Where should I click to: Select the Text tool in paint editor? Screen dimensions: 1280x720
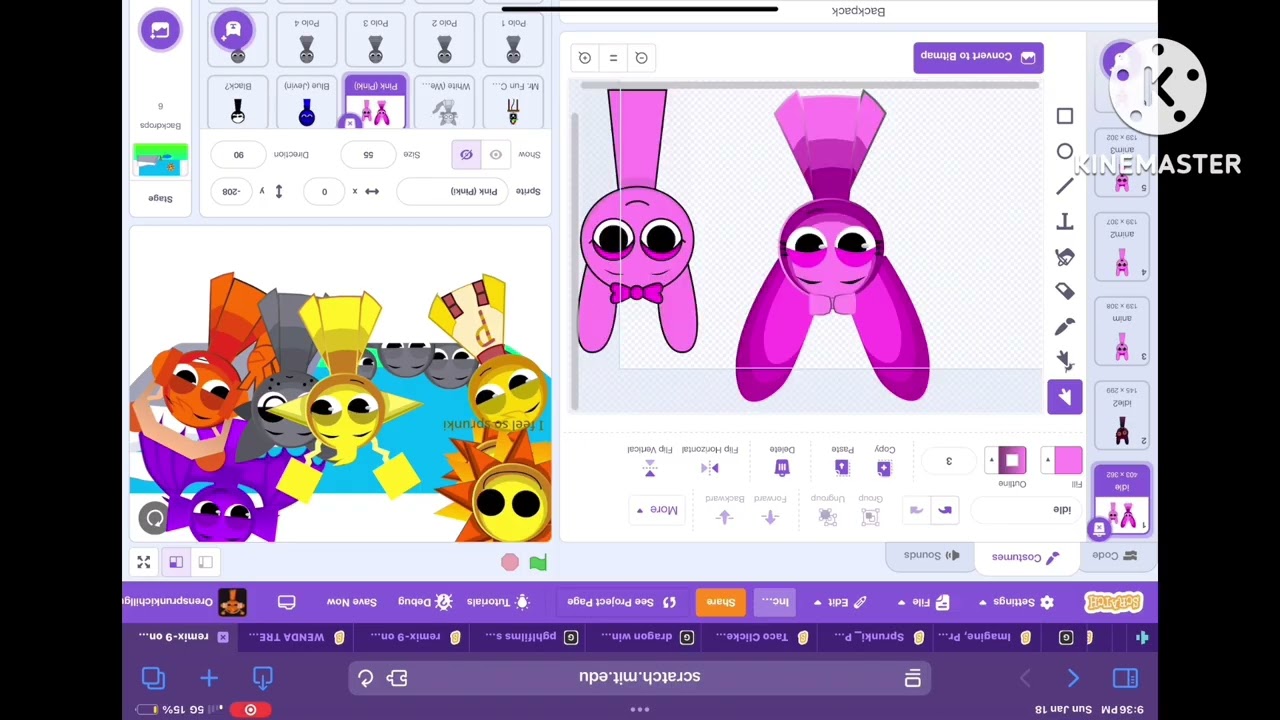[x=1065, y=222]
